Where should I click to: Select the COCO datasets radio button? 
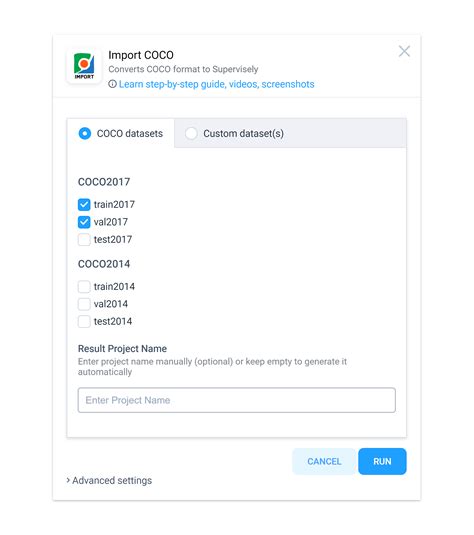coord(85,133)
